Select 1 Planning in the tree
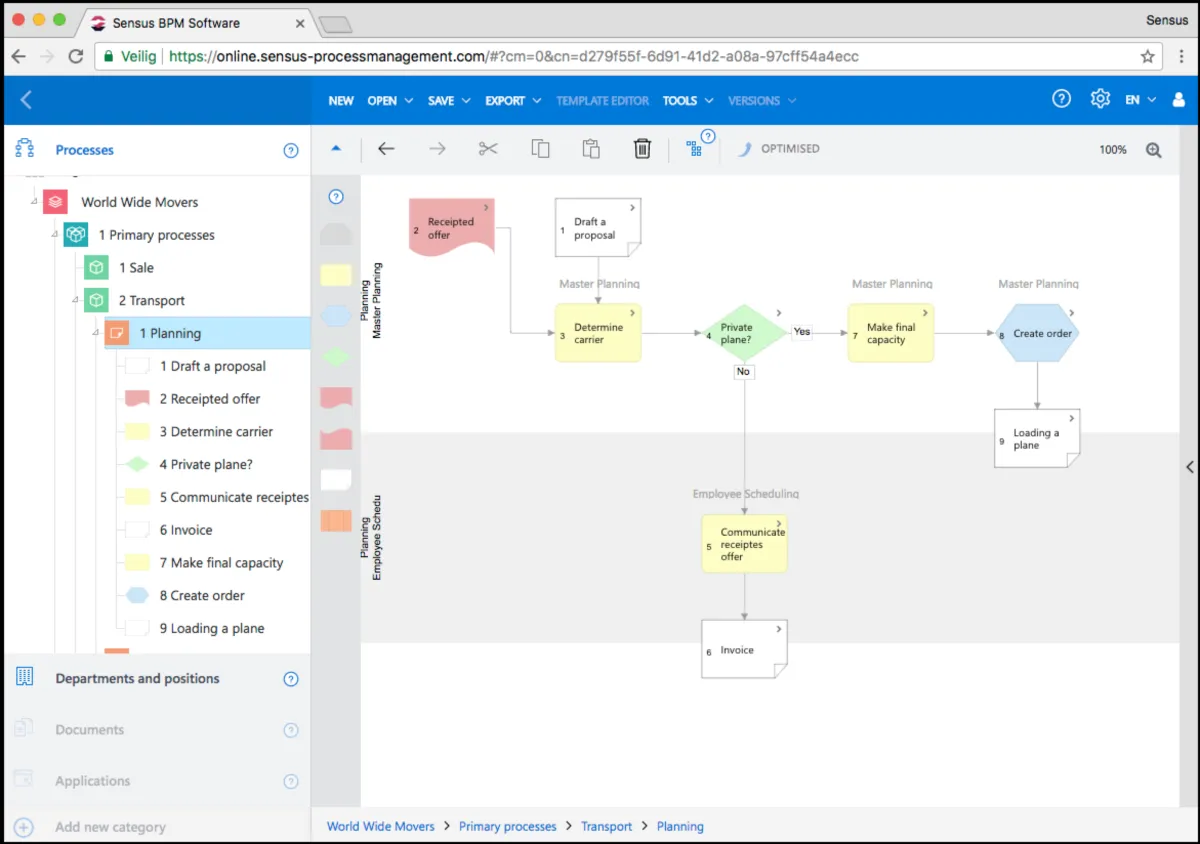This screenshot has height=844, width=1200. click(x=207, y=333)
